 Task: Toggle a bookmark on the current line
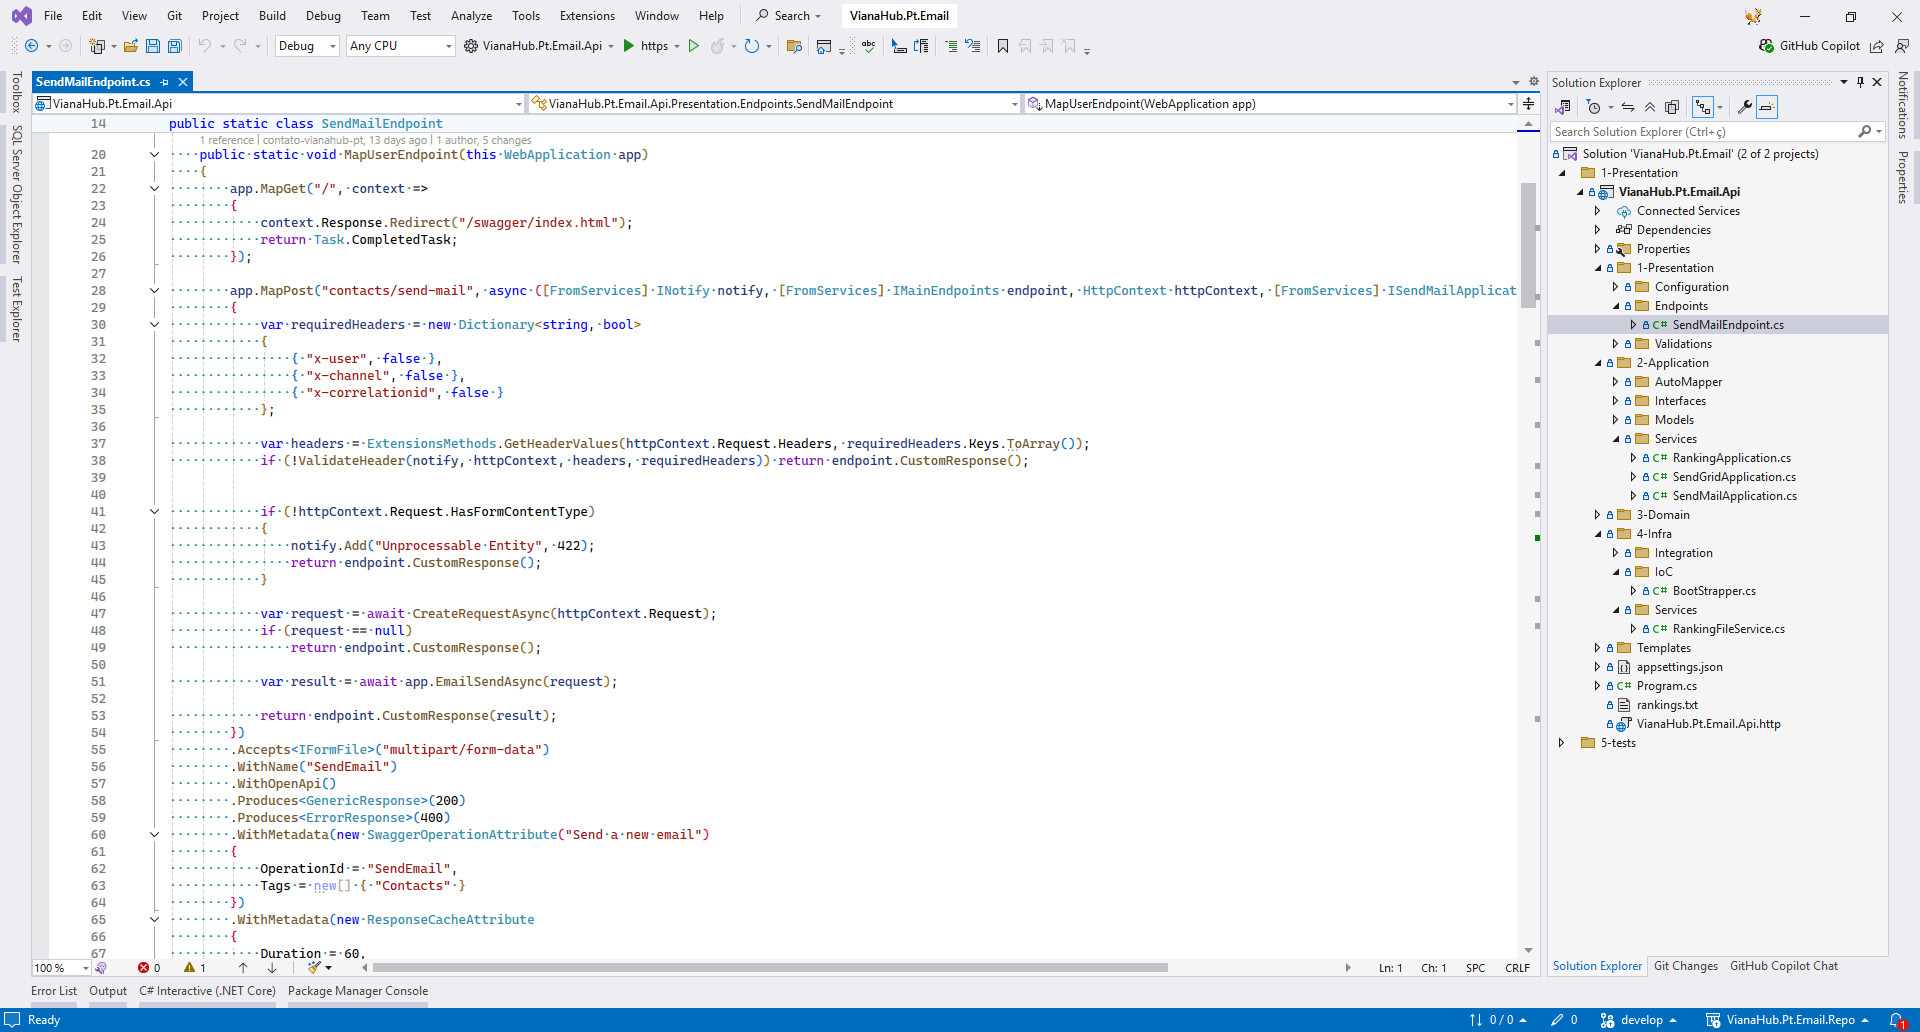pyautogui.click(x=1003, y=46)
